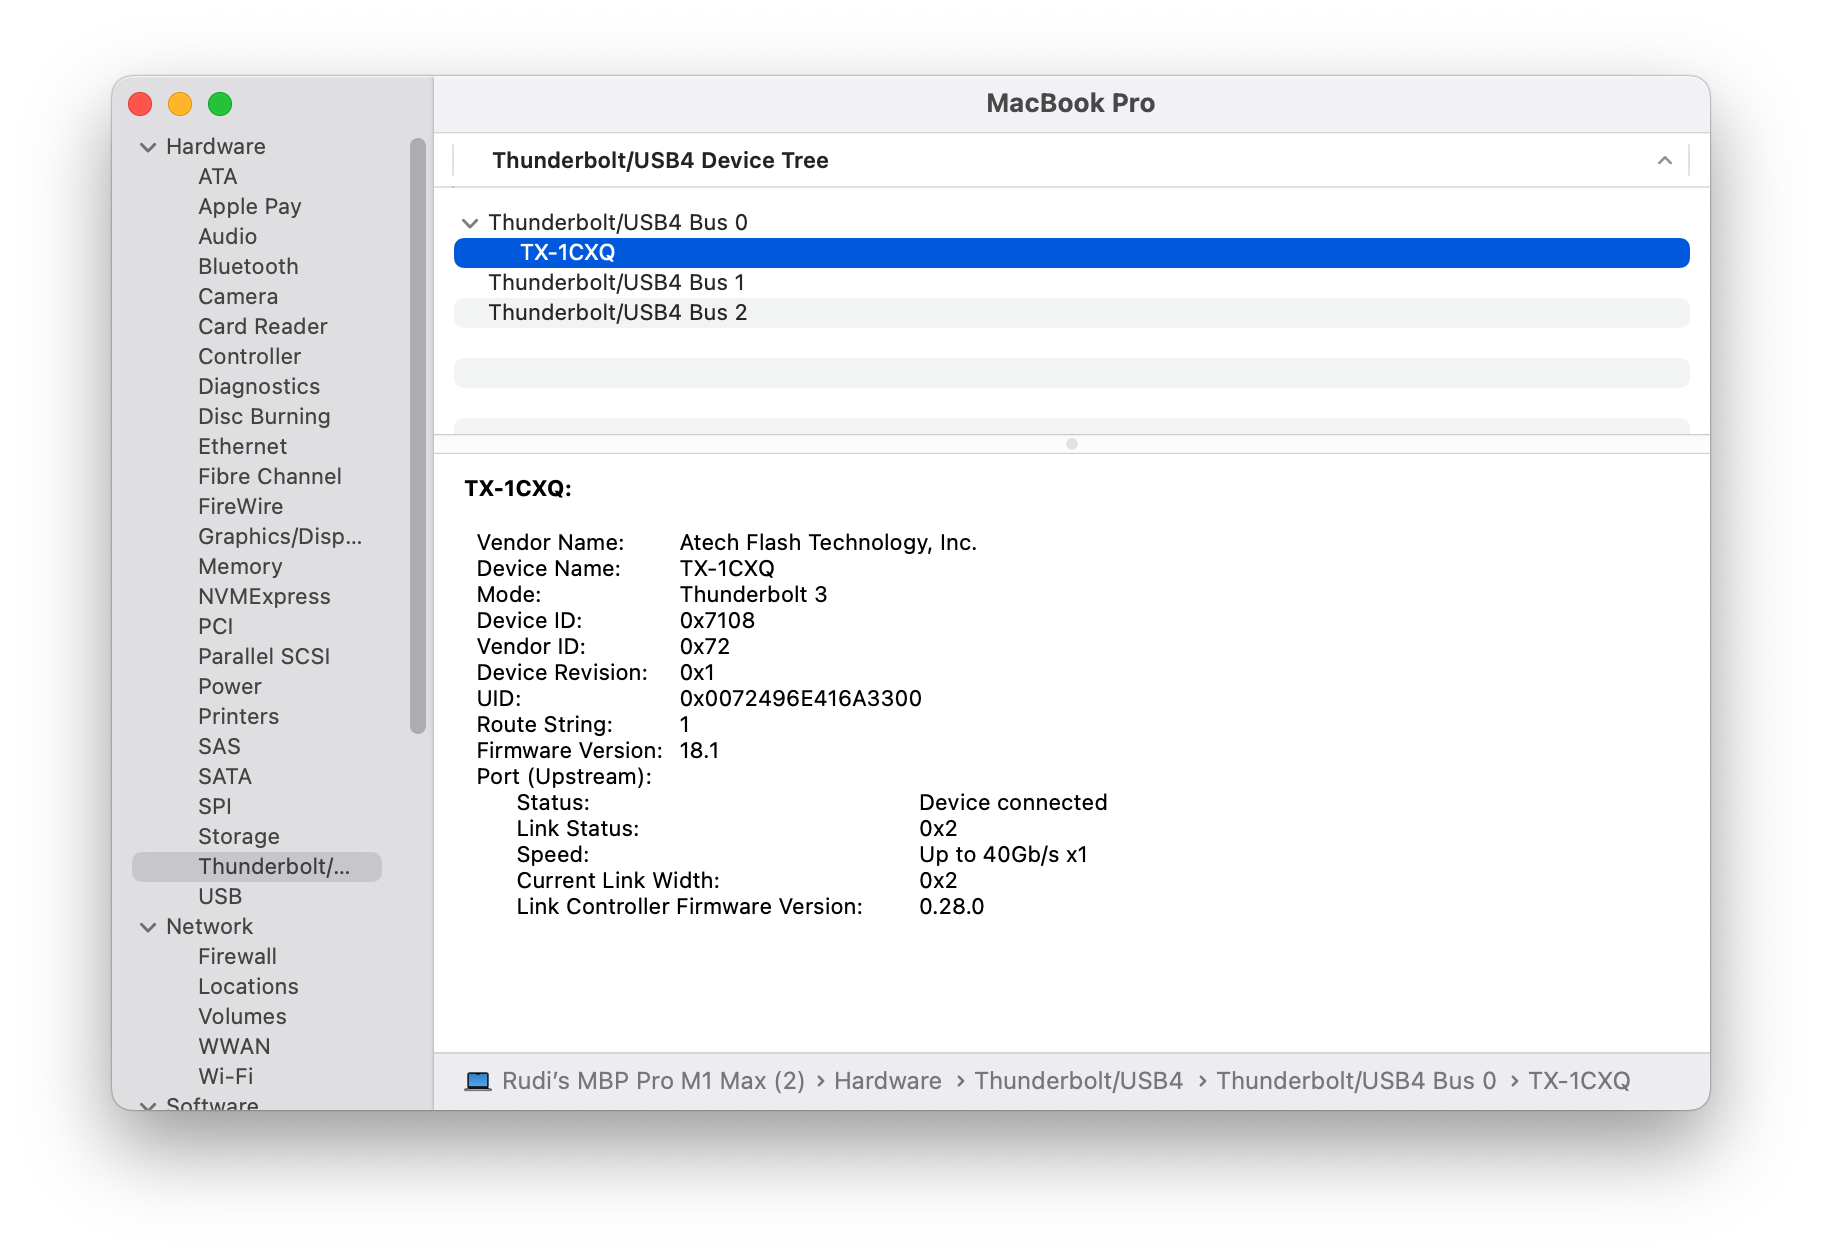Screen dimensions: 1822x1258
Task: Select the highlighted Thunderbolt/USB4 sidebar item
Action: click(x=257, y=867)
